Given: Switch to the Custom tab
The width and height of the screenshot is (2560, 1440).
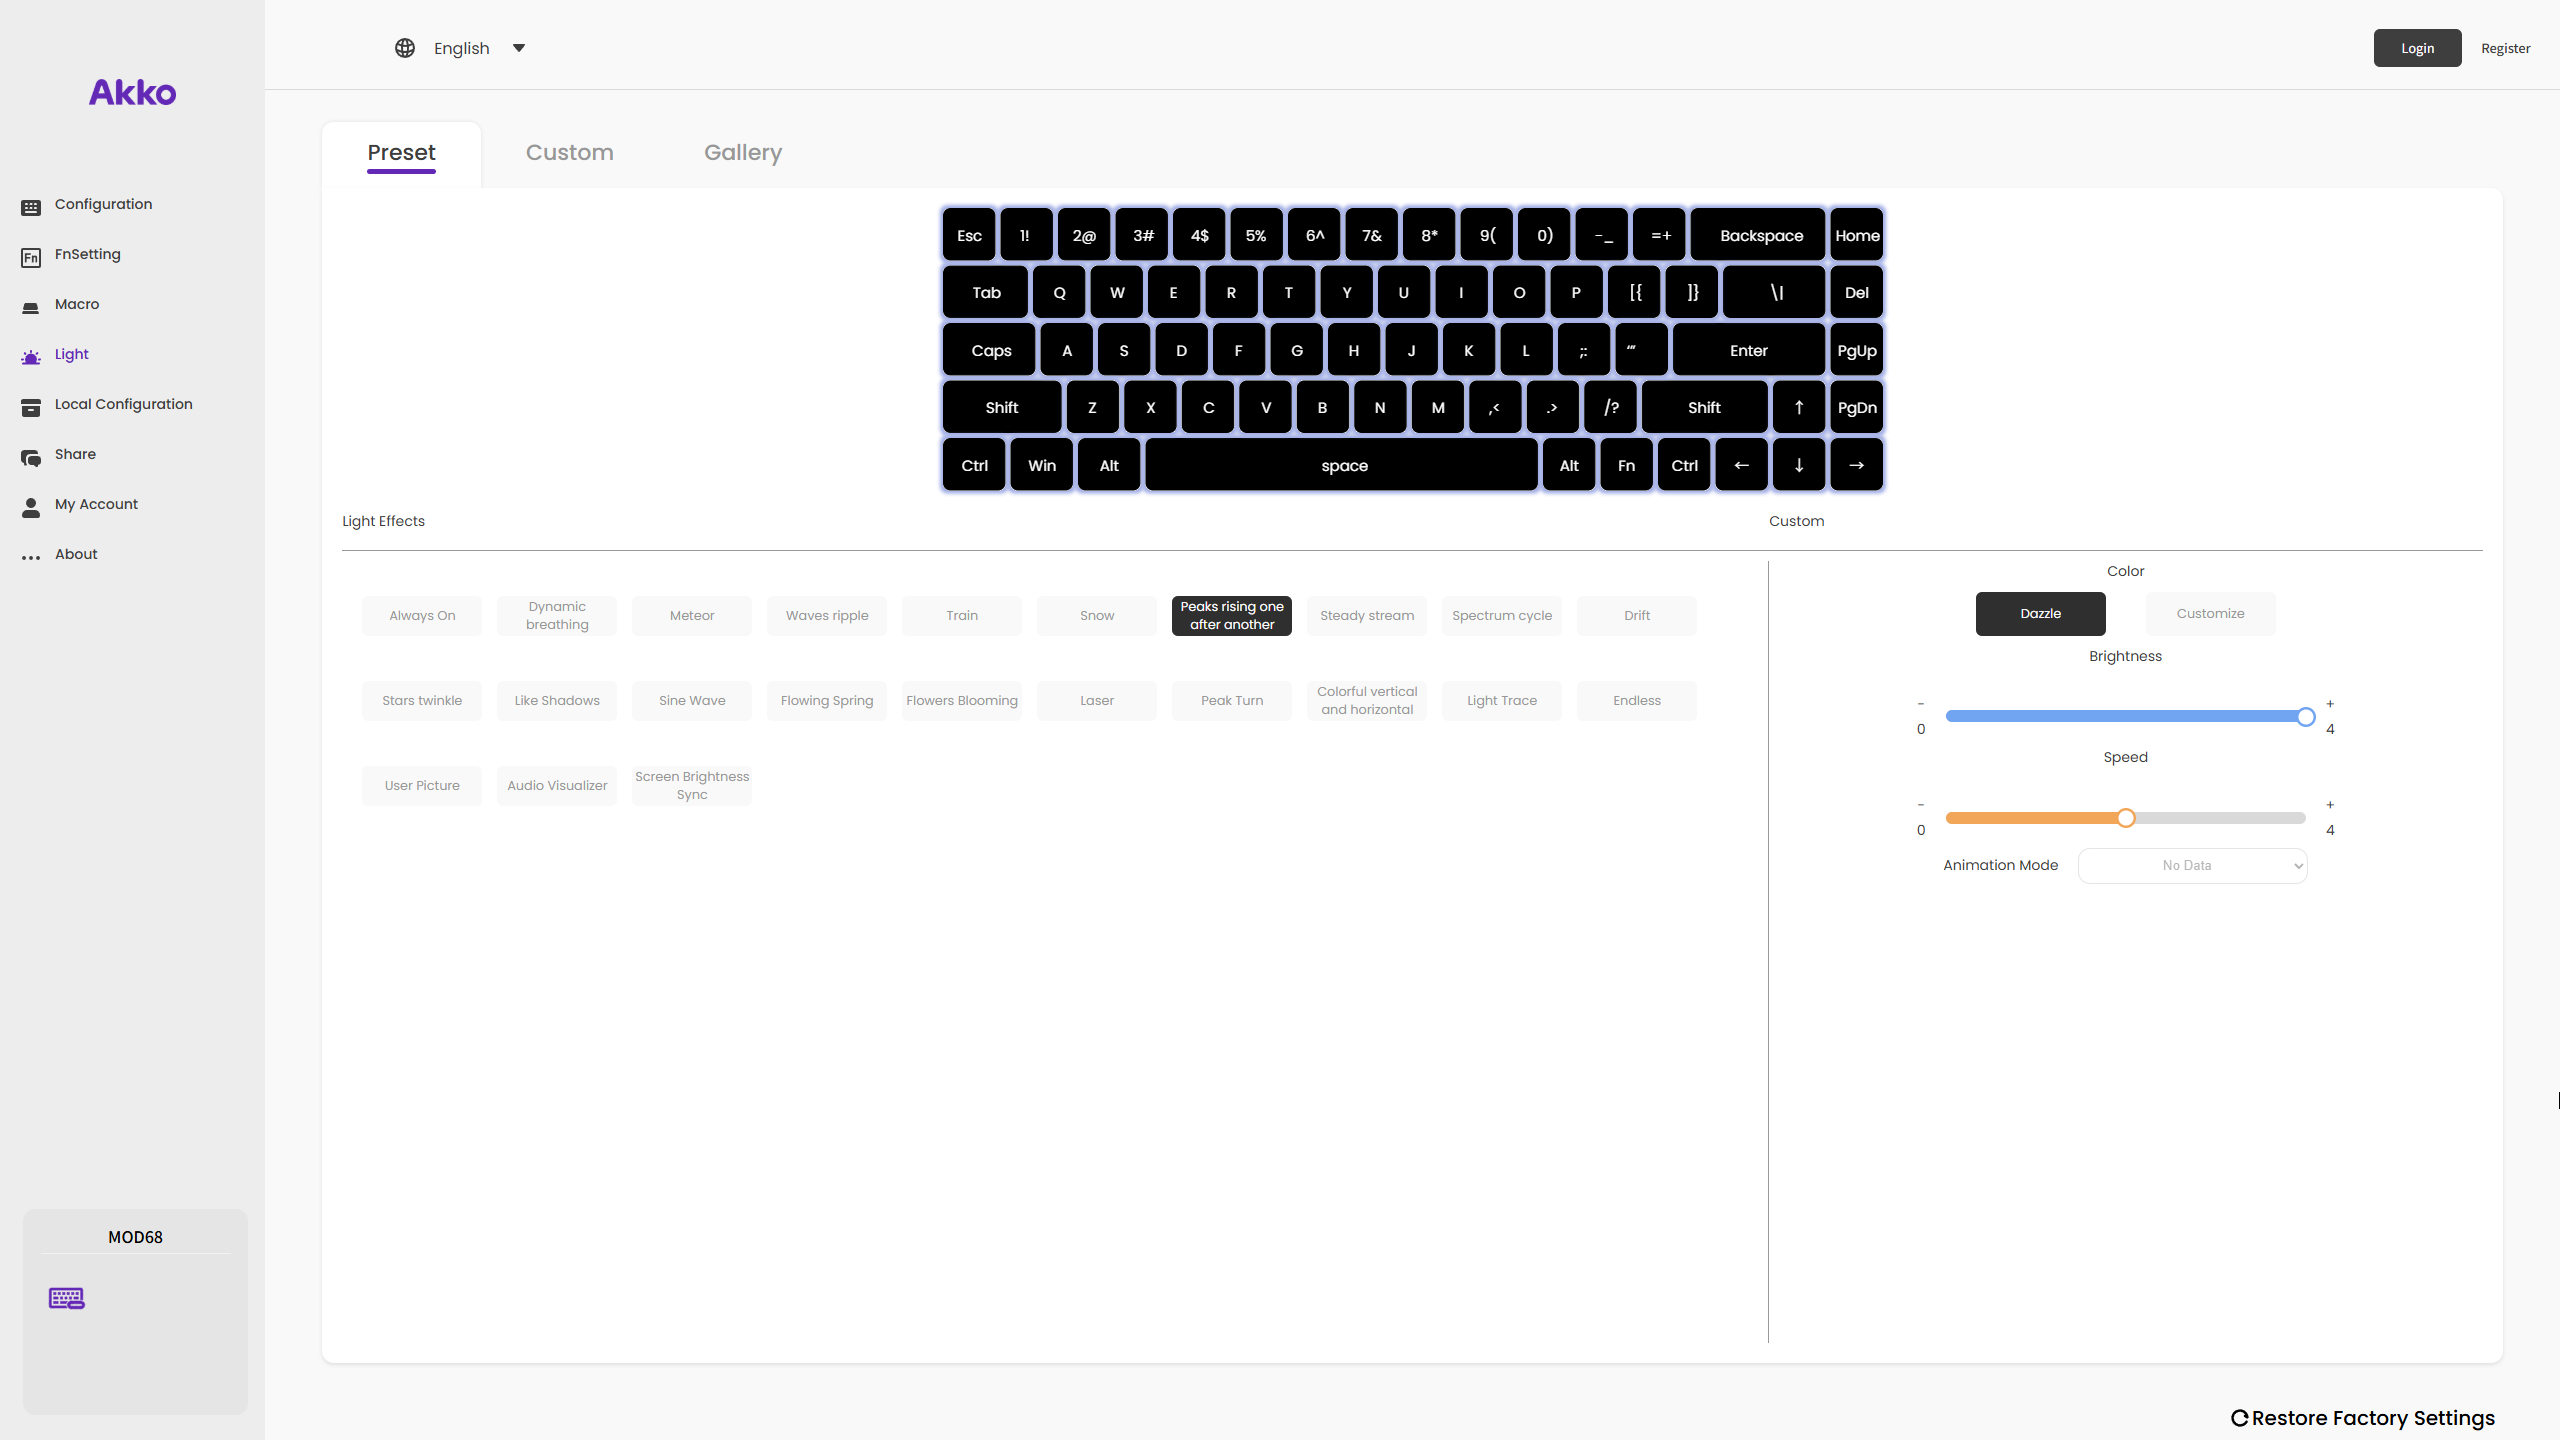Looking at the screenshot, I should [x=570, y=153].
